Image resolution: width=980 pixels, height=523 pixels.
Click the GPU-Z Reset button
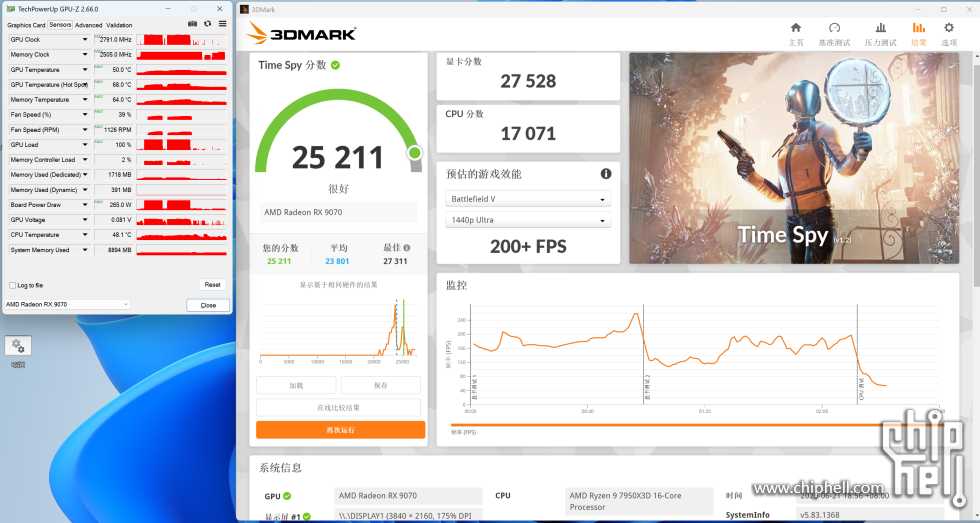tap(212, 284)
